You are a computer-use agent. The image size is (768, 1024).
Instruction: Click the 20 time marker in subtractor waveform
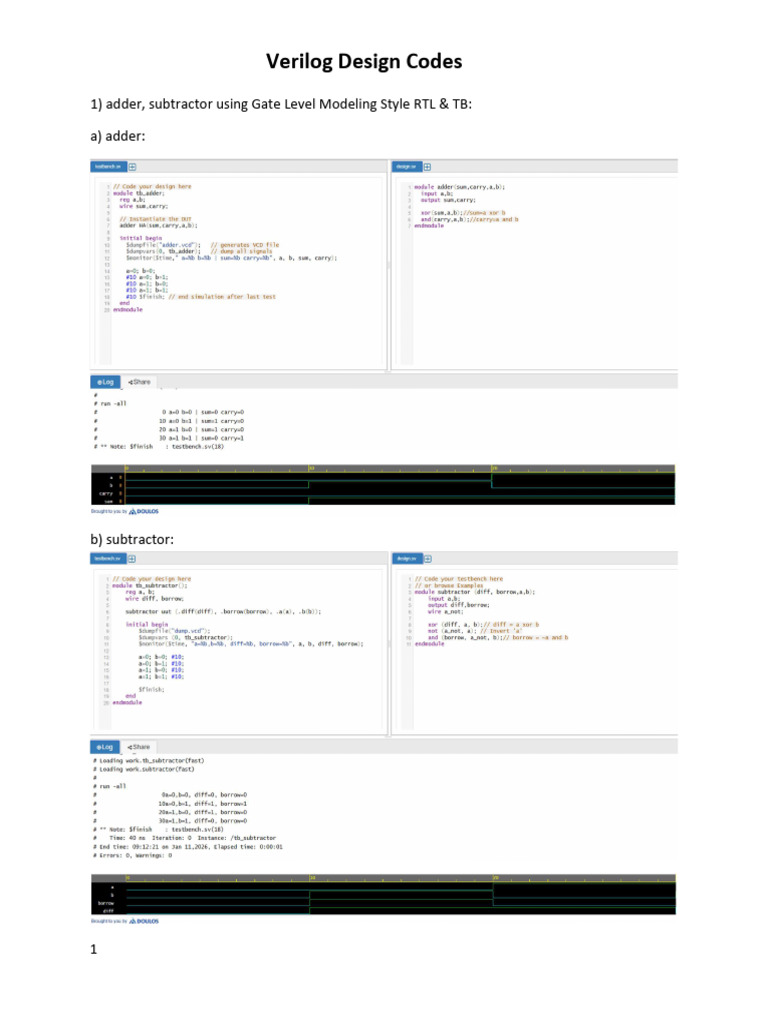(x=495, y=878)
